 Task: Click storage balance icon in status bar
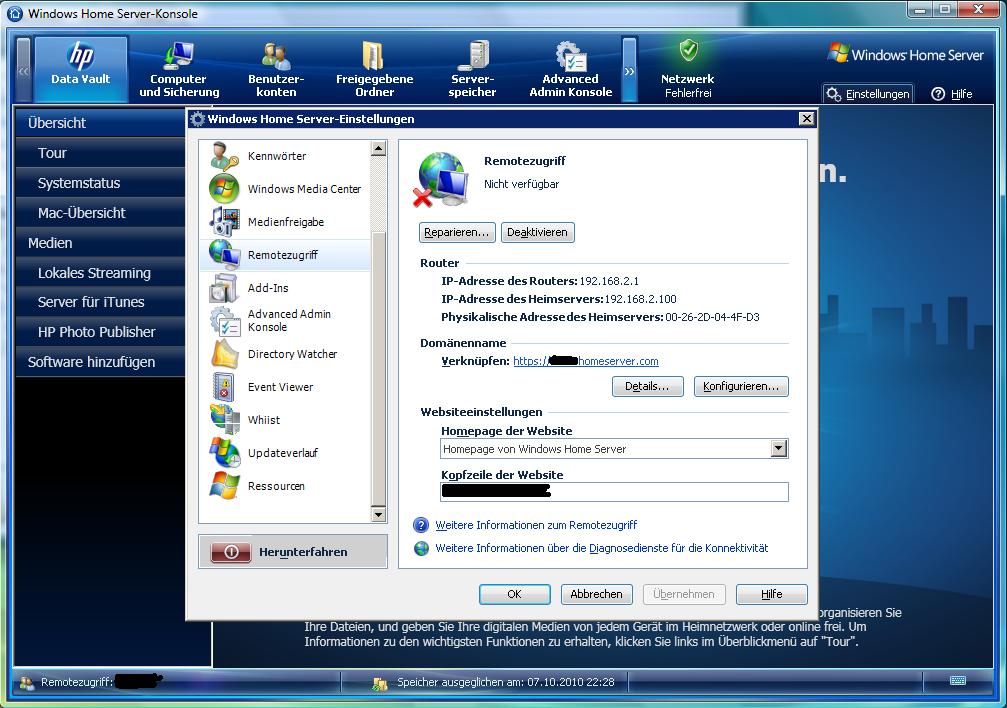380,684
